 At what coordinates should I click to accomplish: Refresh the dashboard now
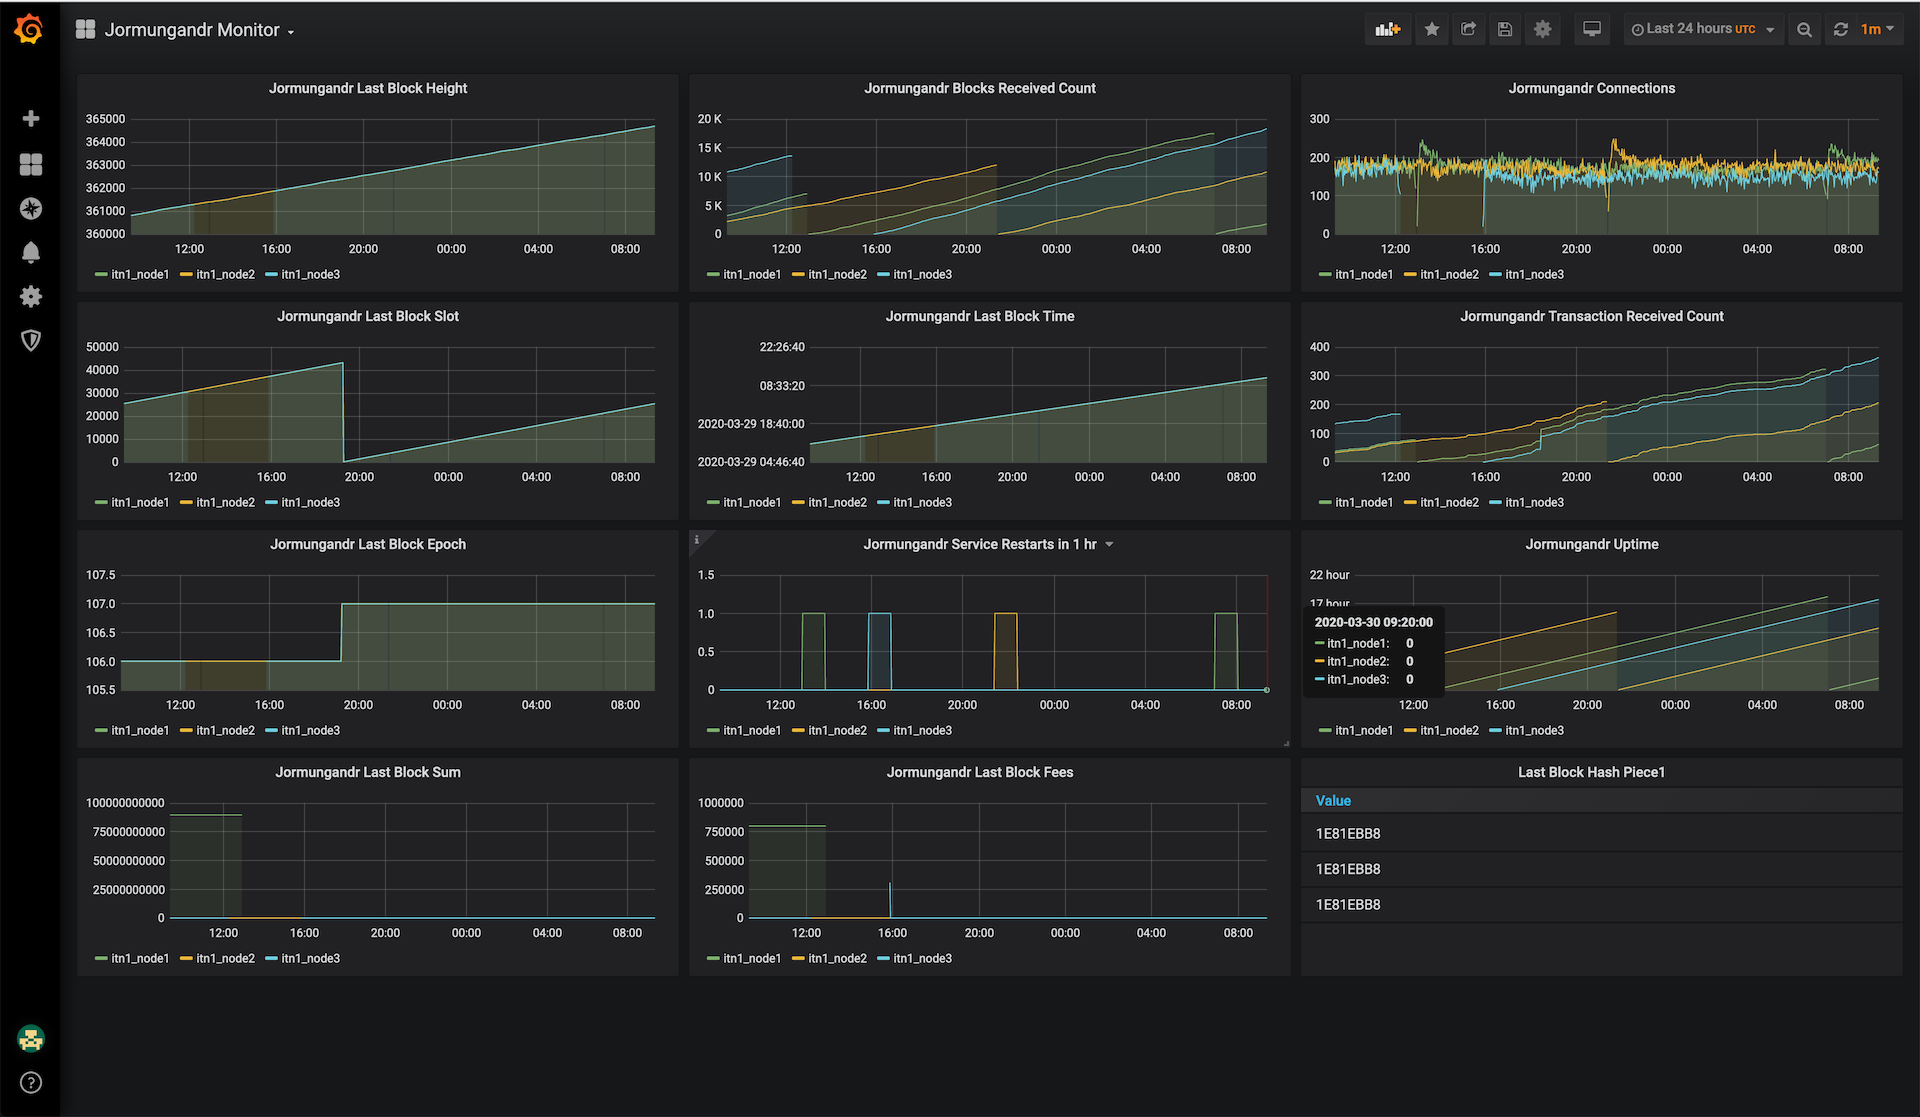(1840, 29)
